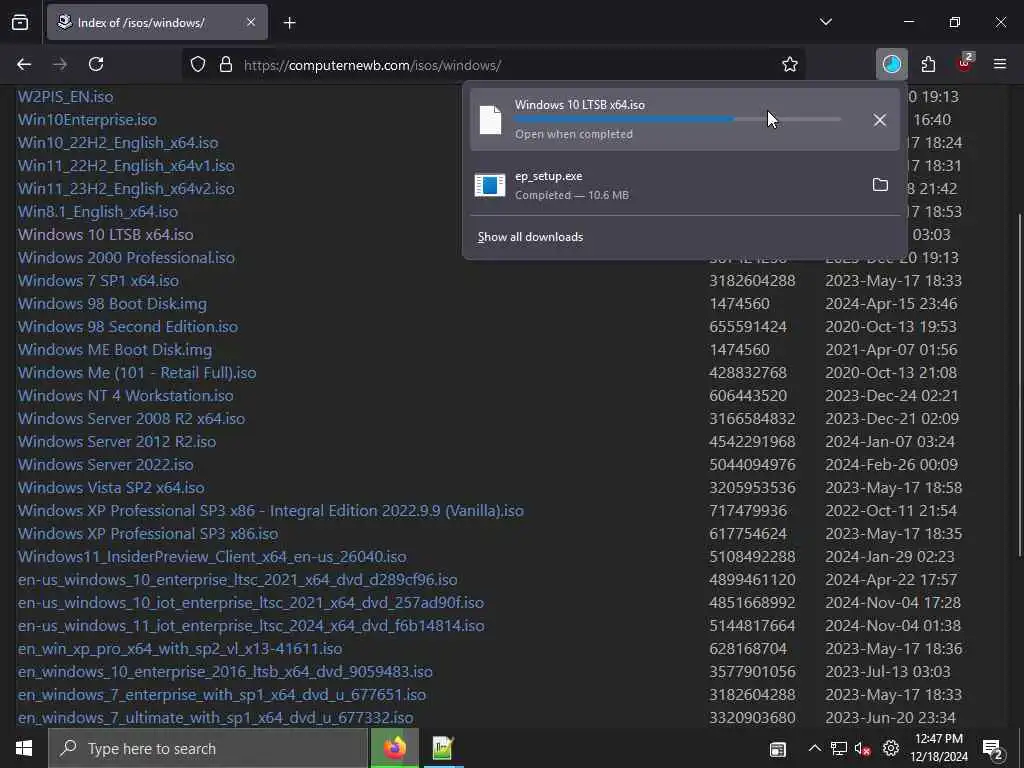Open Win10_22H2_English_x64.iso link
This screenshot has height=768, width=1024.
[118, 142]
